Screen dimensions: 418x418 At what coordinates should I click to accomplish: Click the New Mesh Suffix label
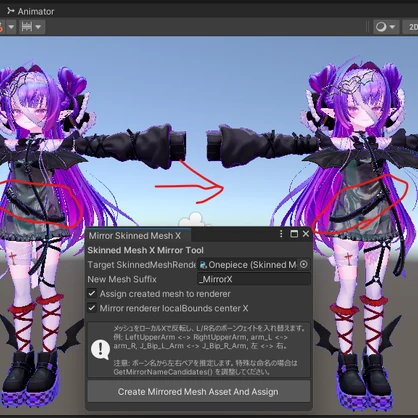122,279
